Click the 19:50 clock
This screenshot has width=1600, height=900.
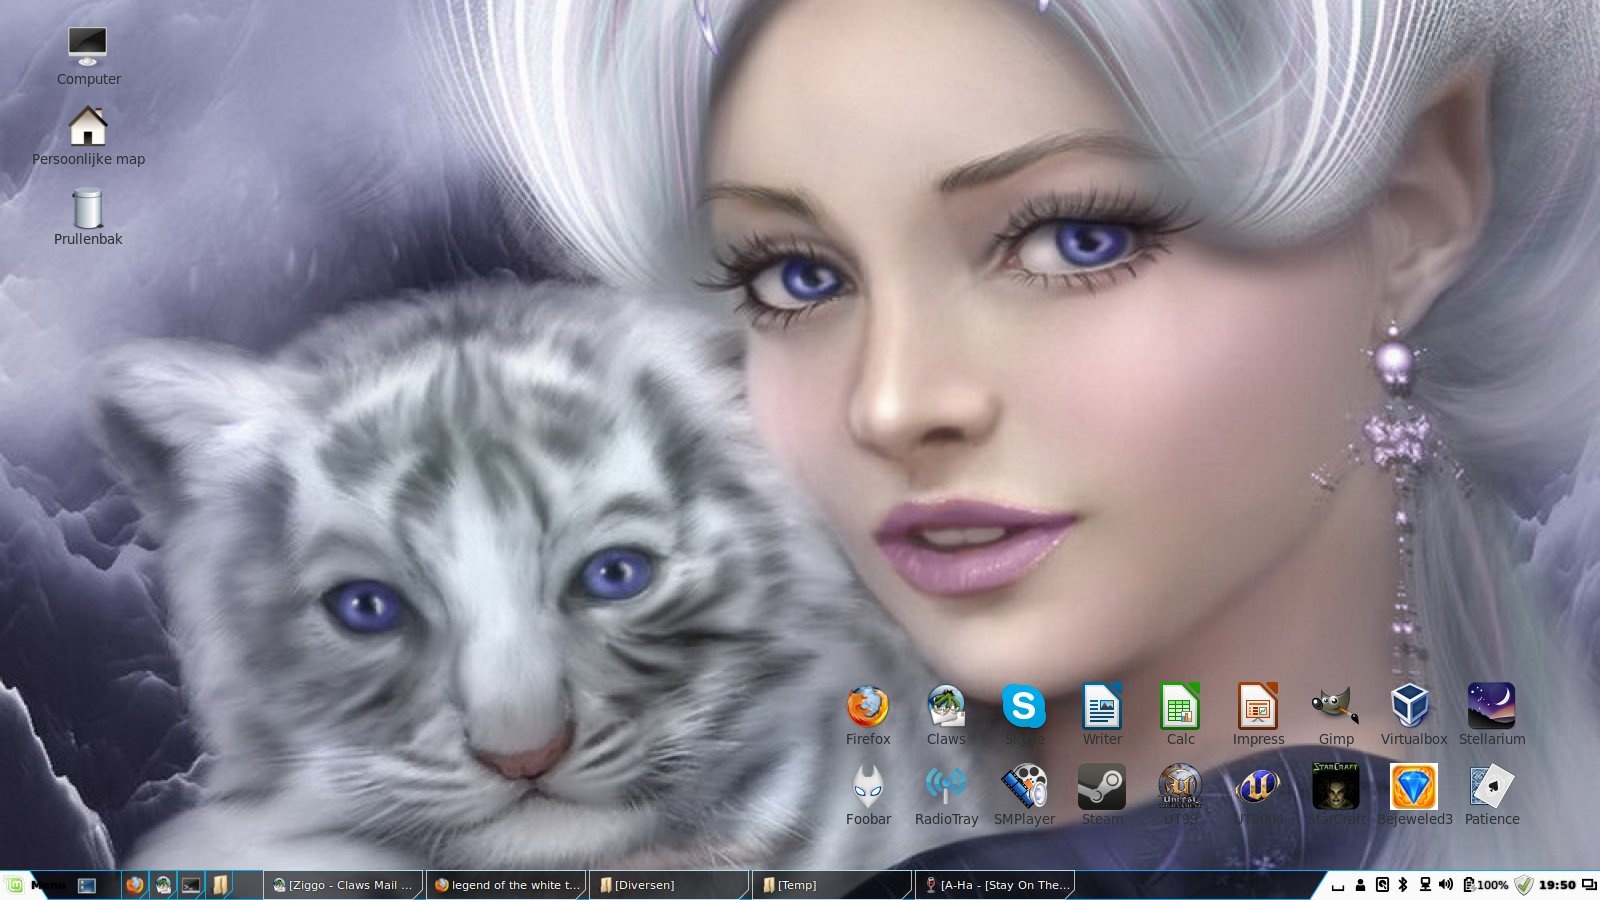[x=1557, y=885]
